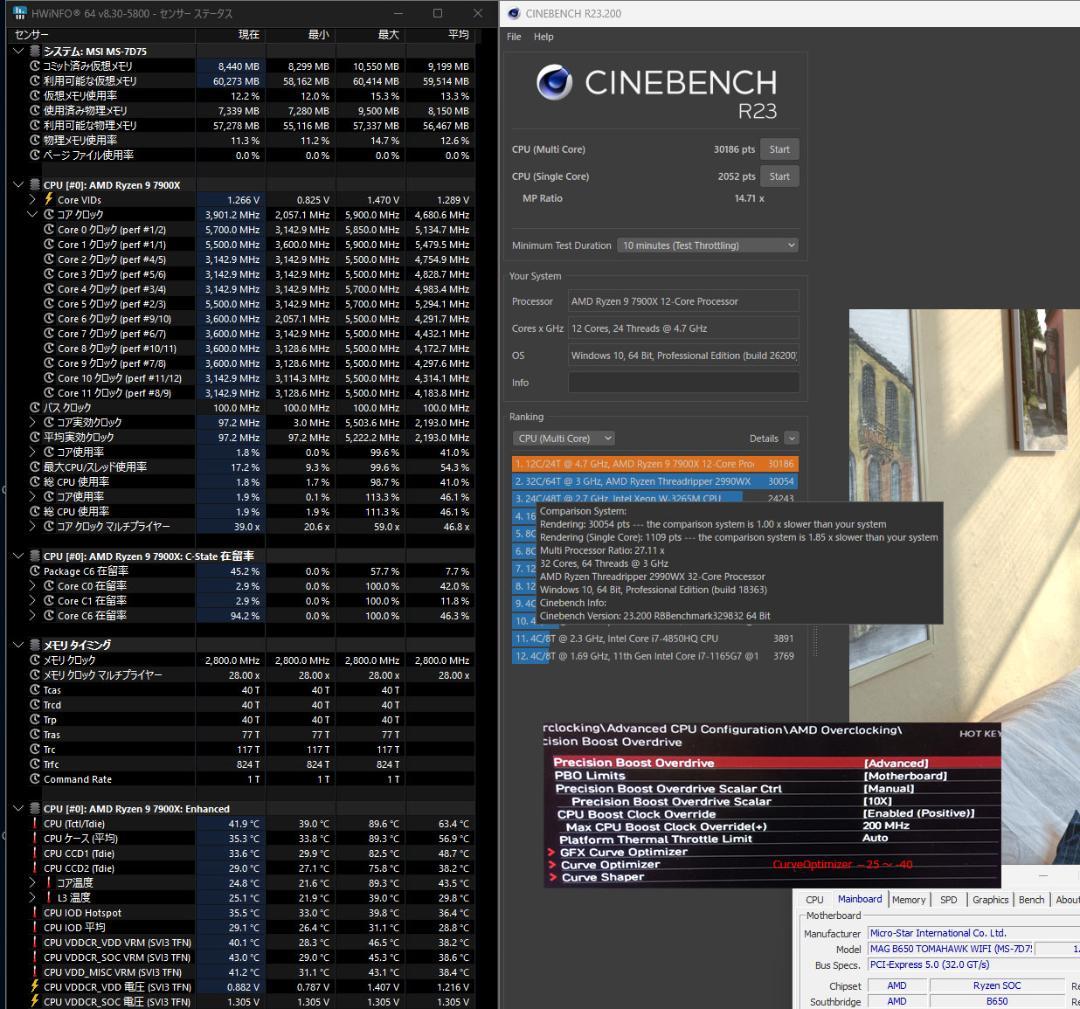
Task: Click the HWiNFO app icon in title bar
Action: pos(19,13)
